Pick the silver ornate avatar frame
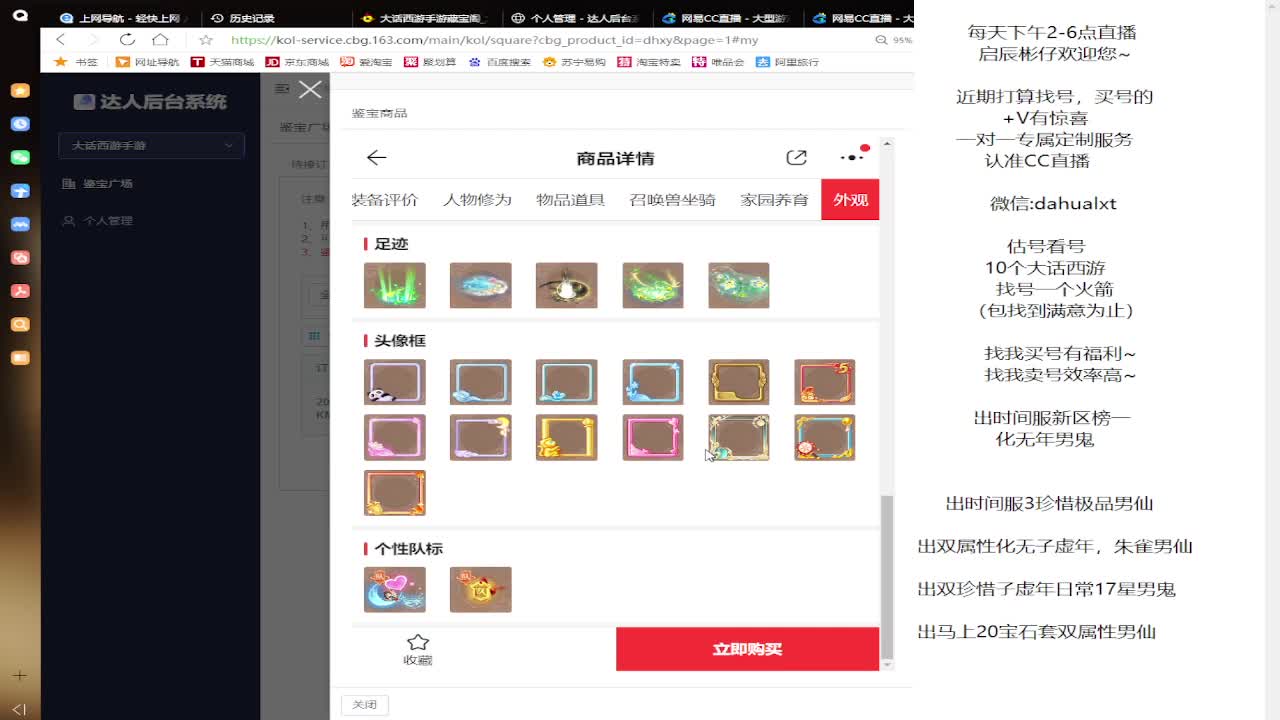The image size is (1280, 720). [x=739, y=437]
